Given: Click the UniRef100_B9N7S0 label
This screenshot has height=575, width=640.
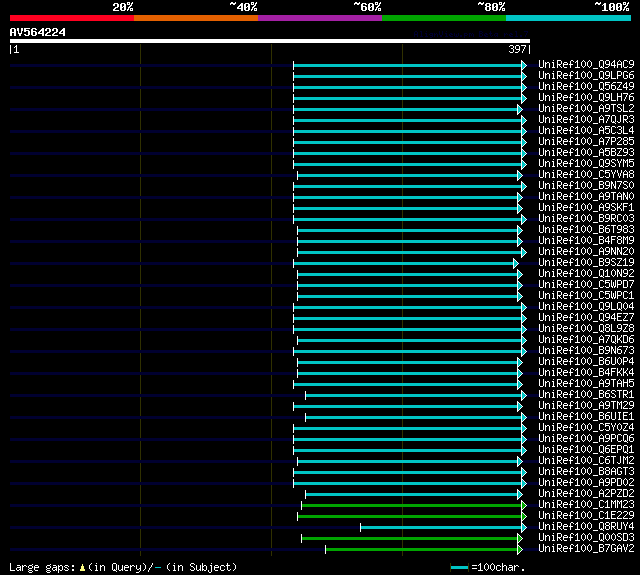Looking at the screenshot, I should pos(586,186).
